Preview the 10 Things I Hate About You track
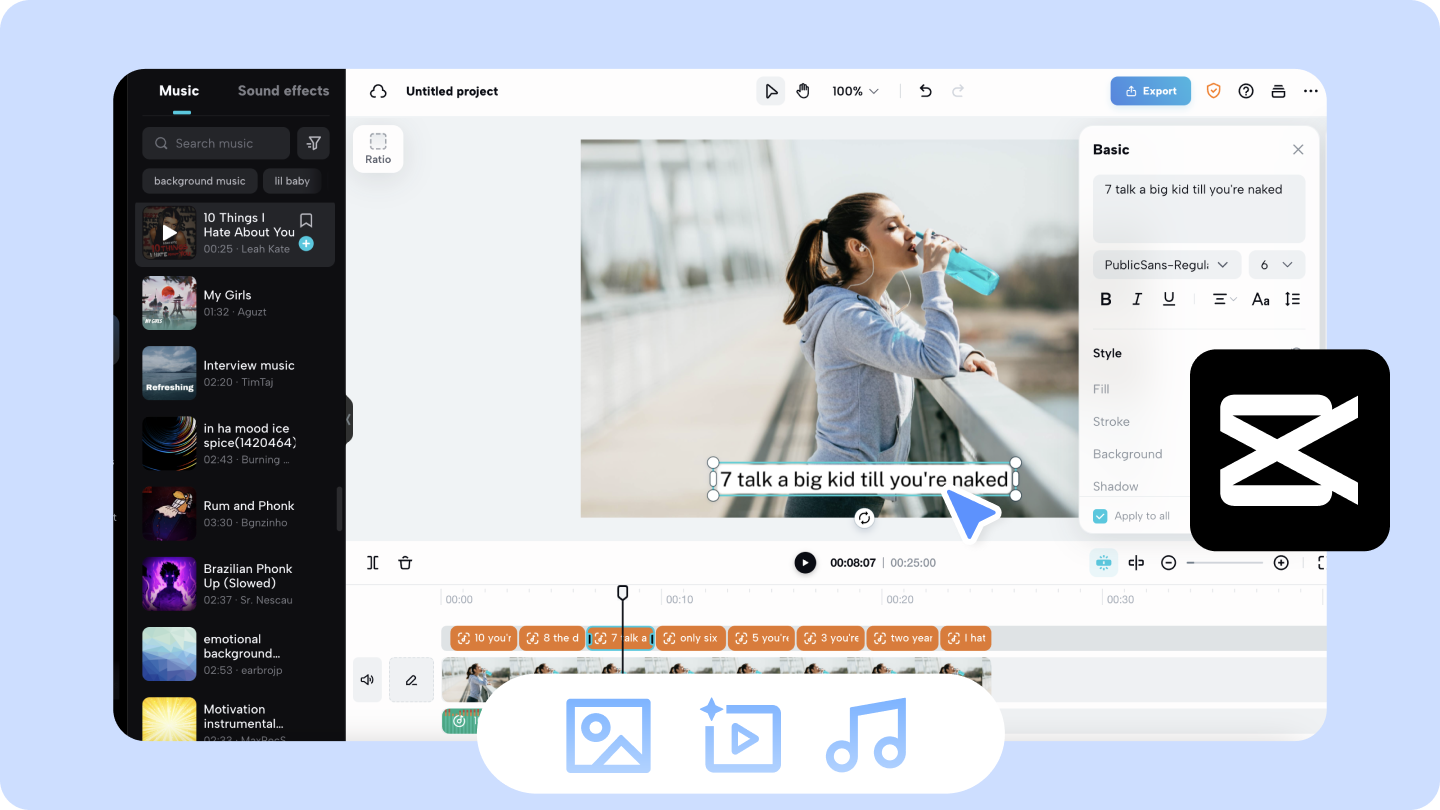This screenshot has height=810, width=1440. (x=169, y=232)
